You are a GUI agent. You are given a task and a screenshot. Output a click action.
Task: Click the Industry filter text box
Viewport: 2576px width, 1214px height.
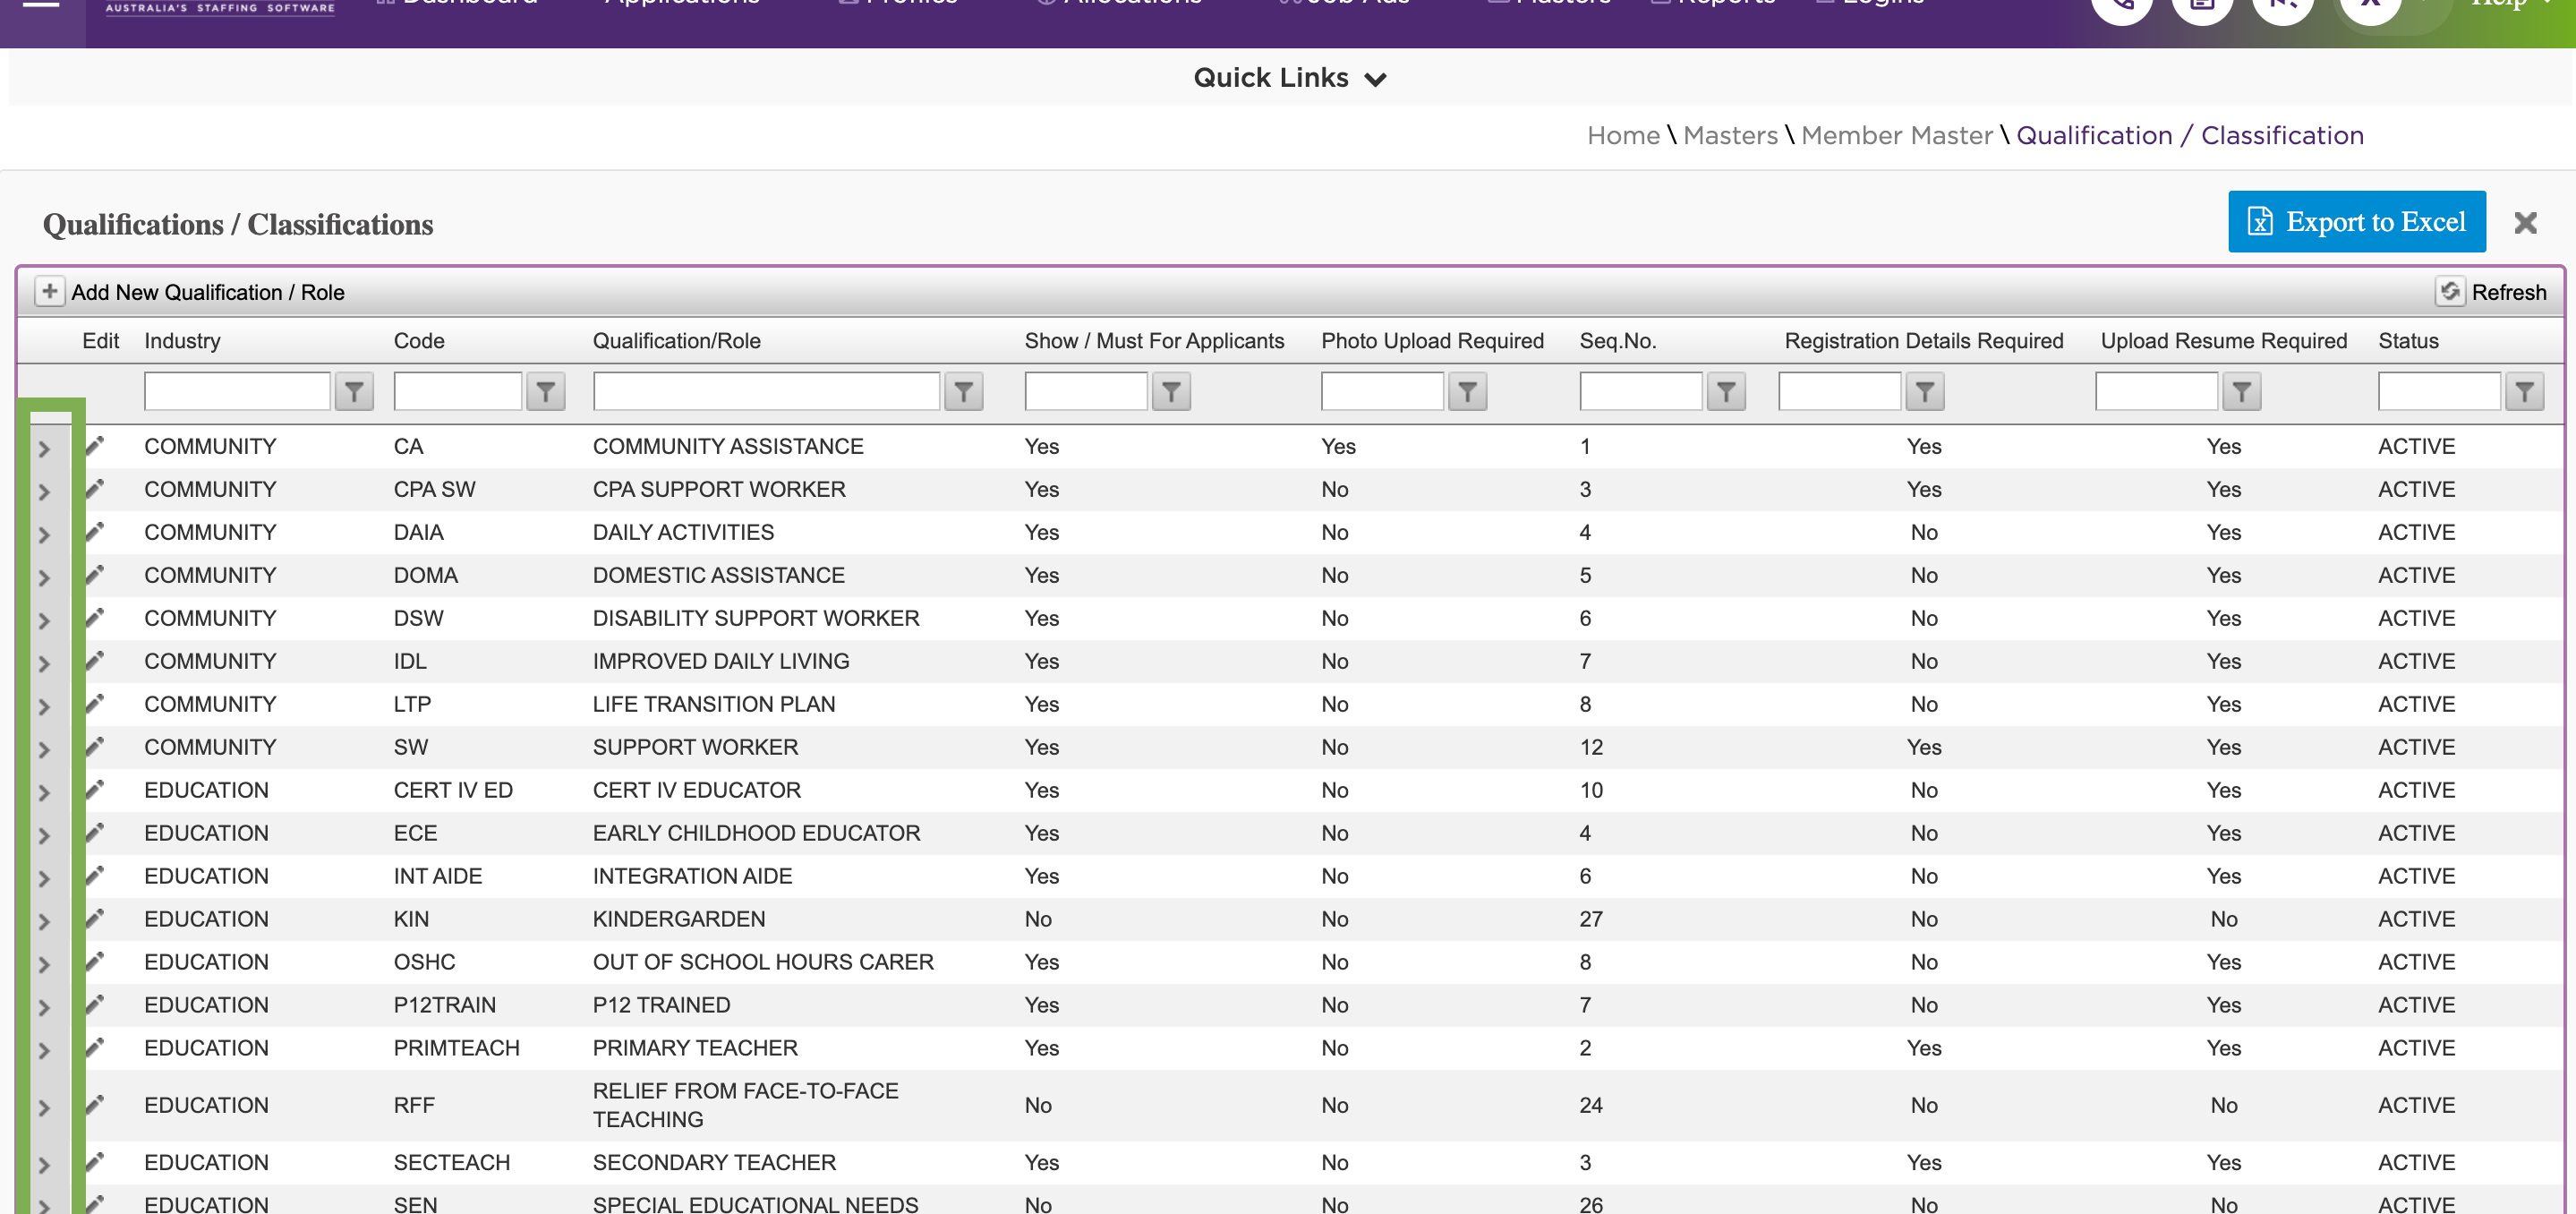pos(237,391)
